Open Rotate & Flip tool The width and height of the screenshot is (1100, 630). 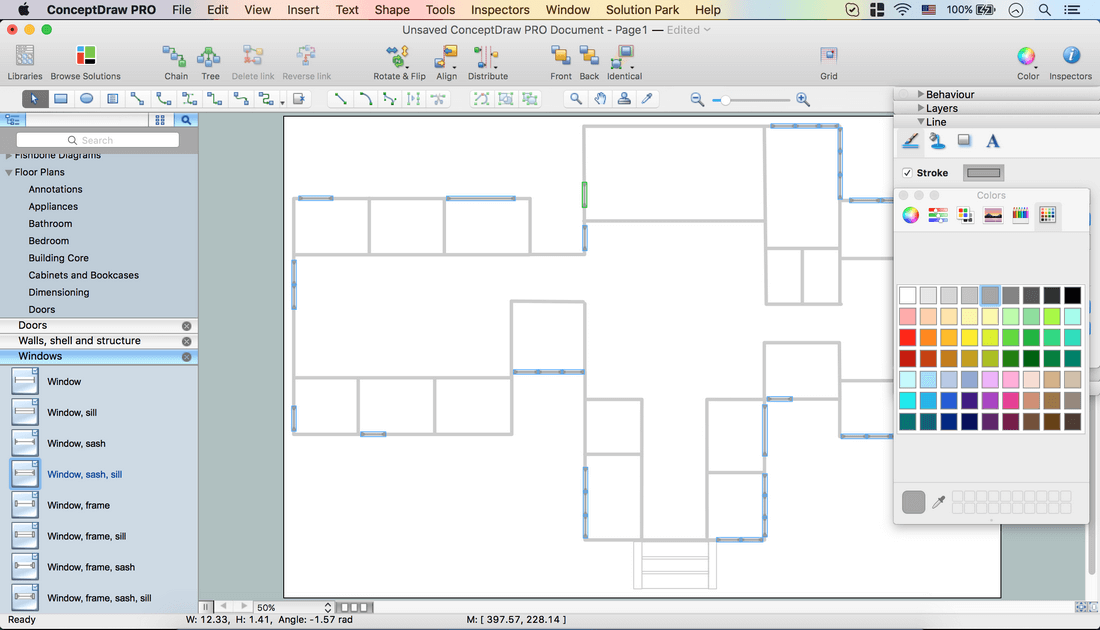tap(399, 62)
